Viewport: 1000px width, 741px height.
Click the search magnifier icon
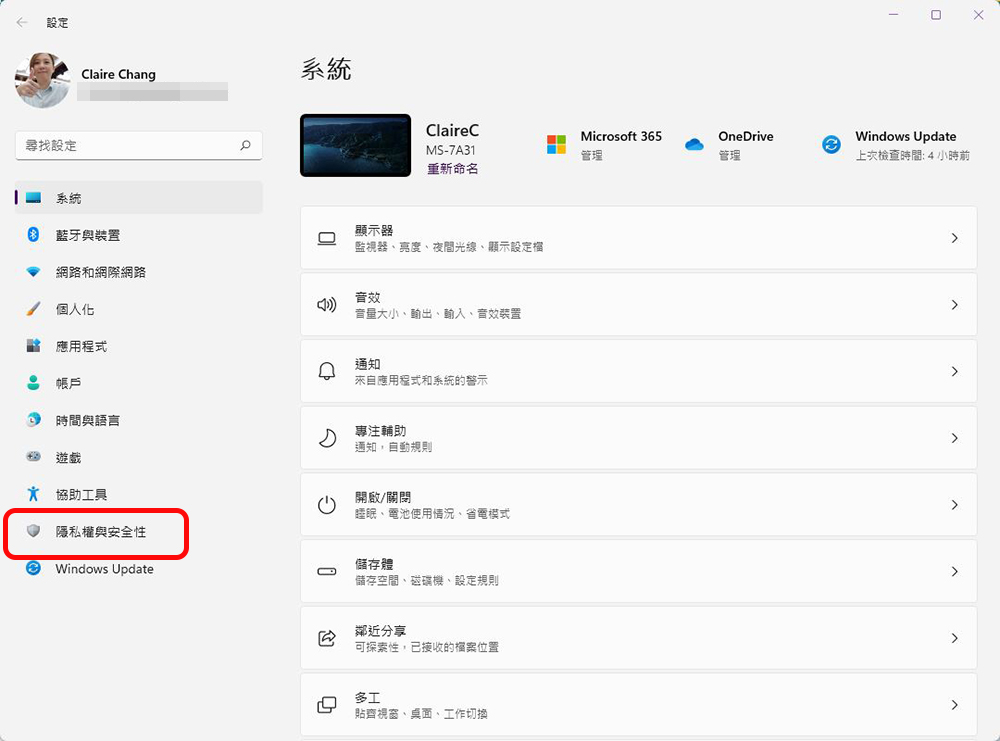point(246,145)
